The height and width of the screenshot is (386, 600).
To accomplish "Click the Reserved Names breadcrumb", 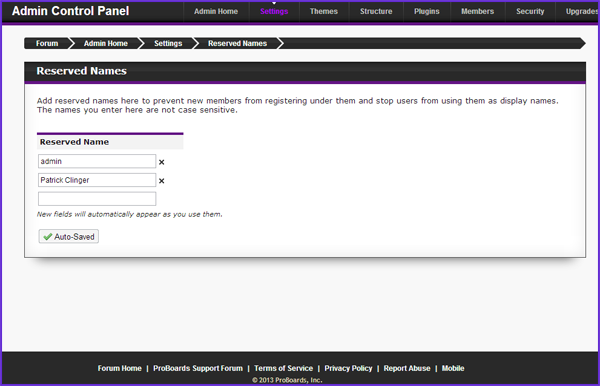I will pyautogui.click(x=237, y=44).
